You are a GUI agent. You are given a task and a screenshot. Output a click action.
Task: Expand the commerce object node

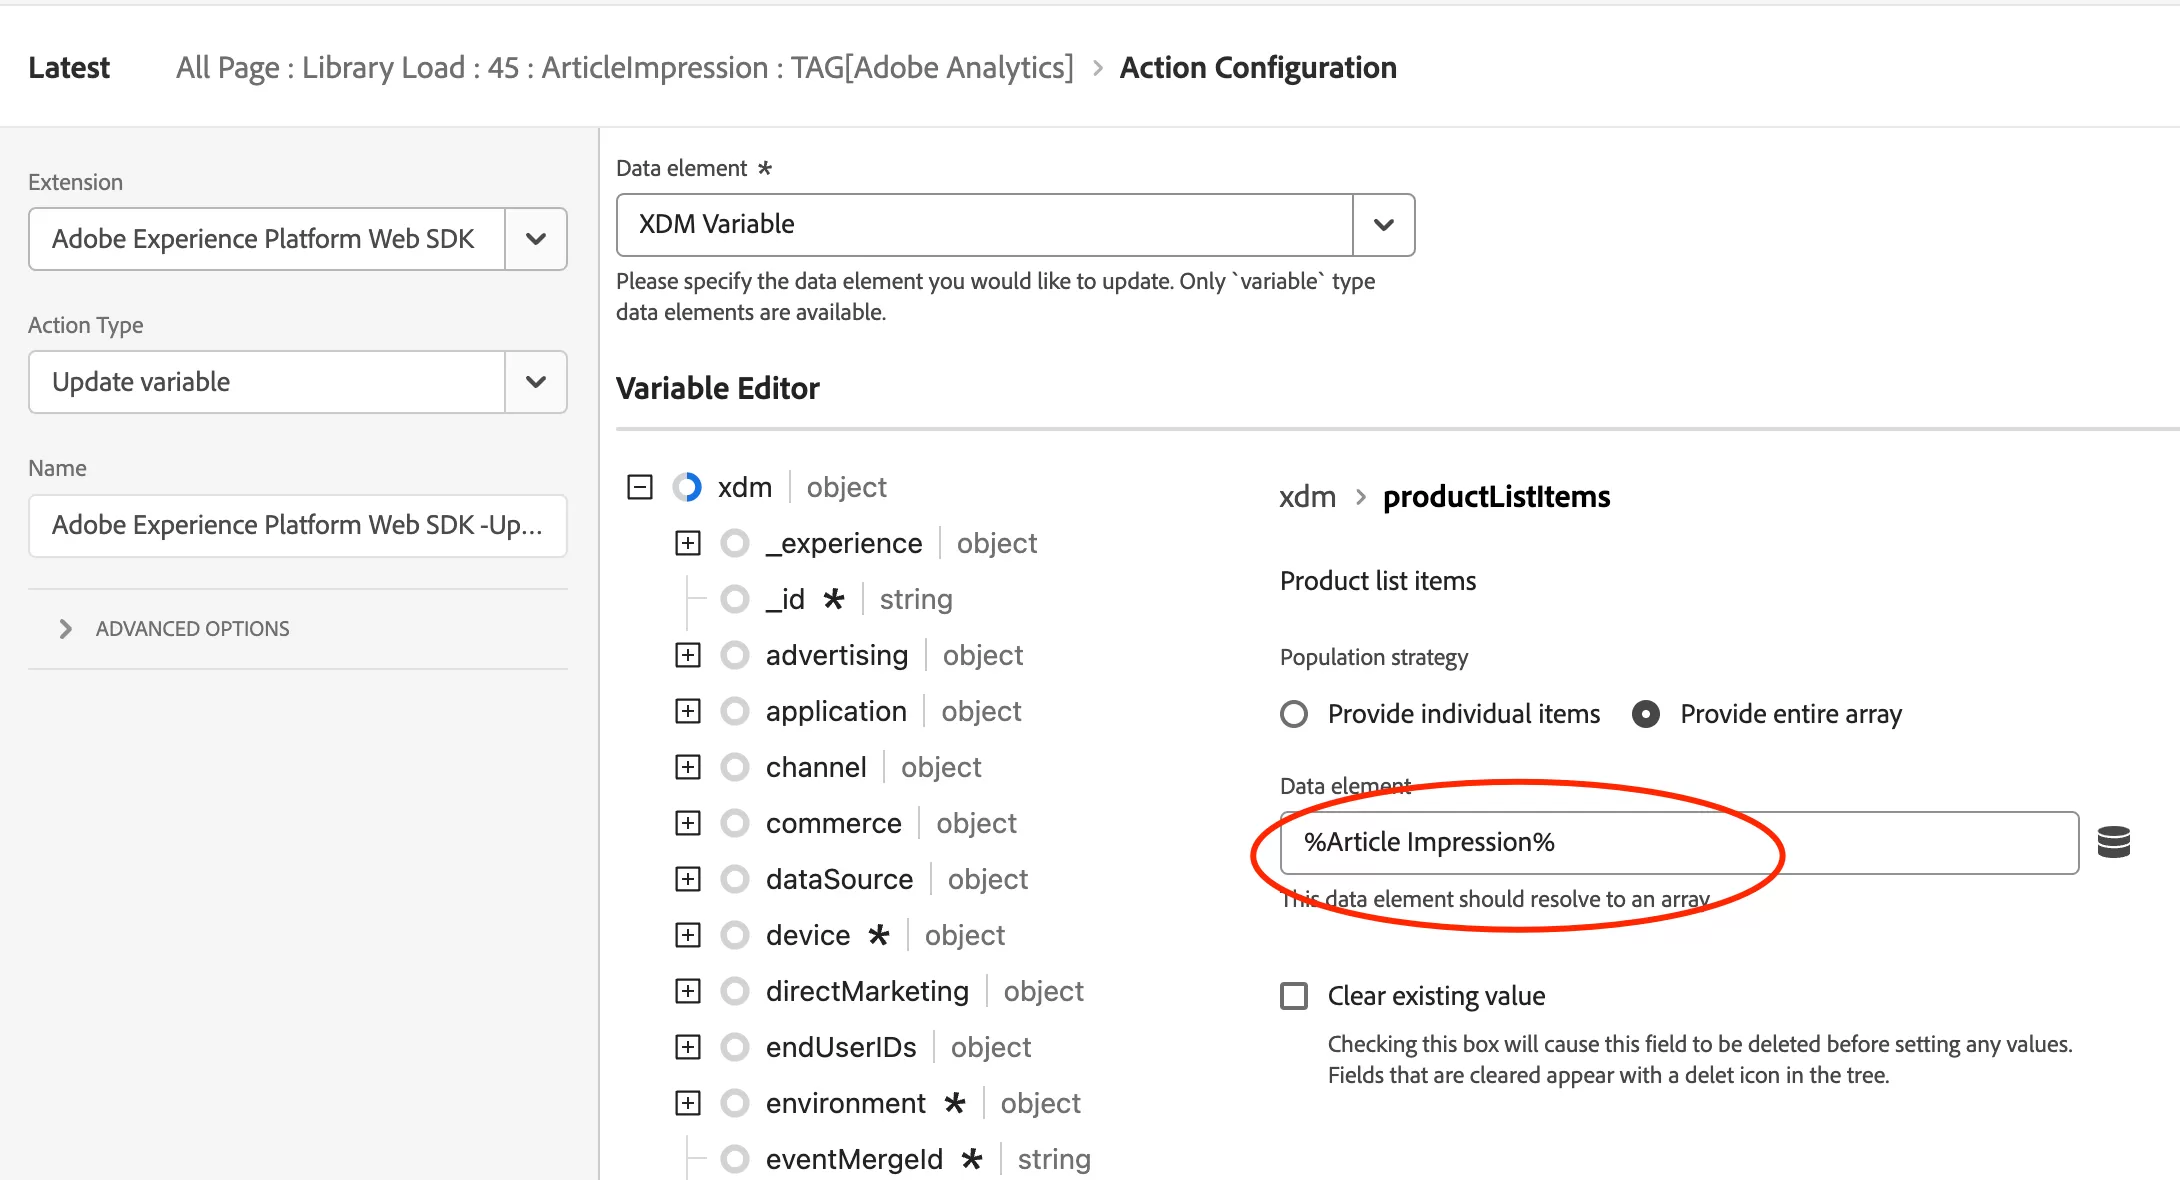(688, 823)
